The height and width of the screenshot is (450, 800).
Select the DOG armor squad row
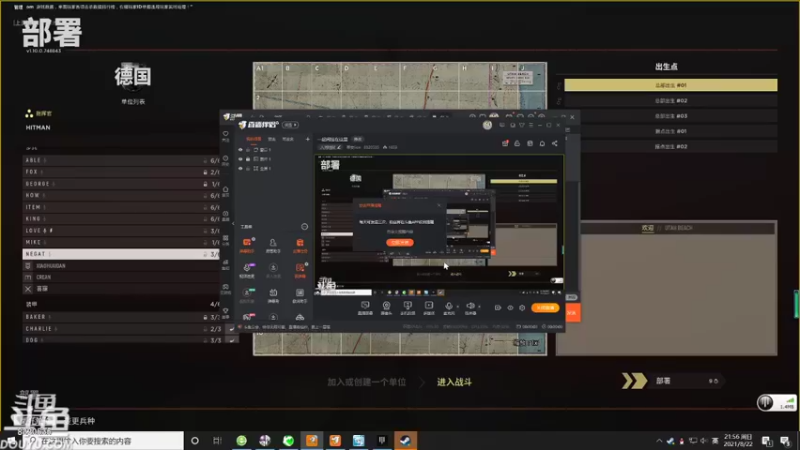[x=121, y=340]
